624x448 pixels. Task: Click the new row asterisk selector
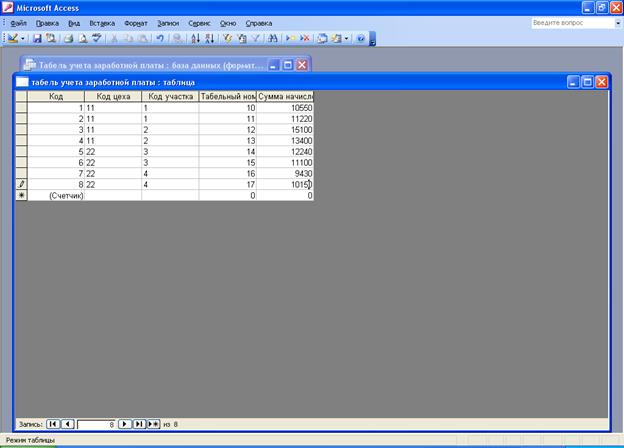[x=21, y=195]
